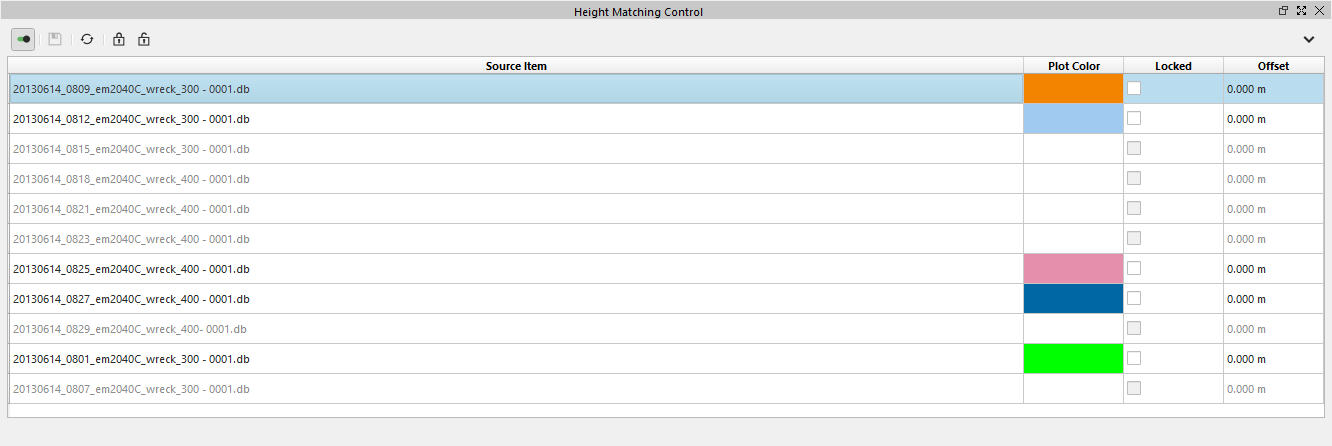Click the Plot Color column header

click(x=1073, y=66)
